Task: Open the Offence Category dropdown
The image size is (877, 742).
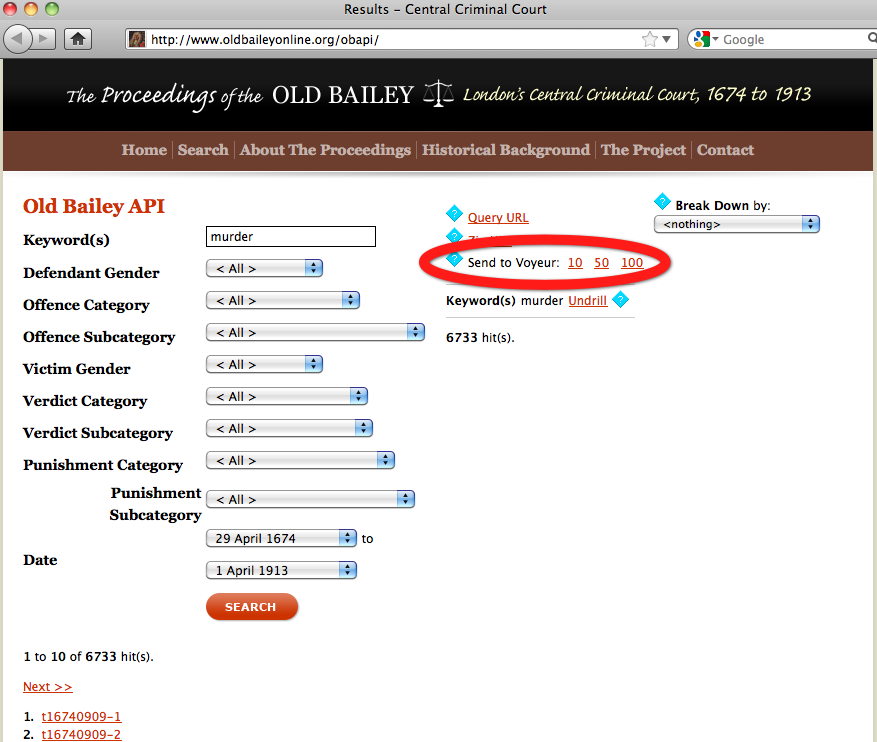Action: tap(283, 300)
